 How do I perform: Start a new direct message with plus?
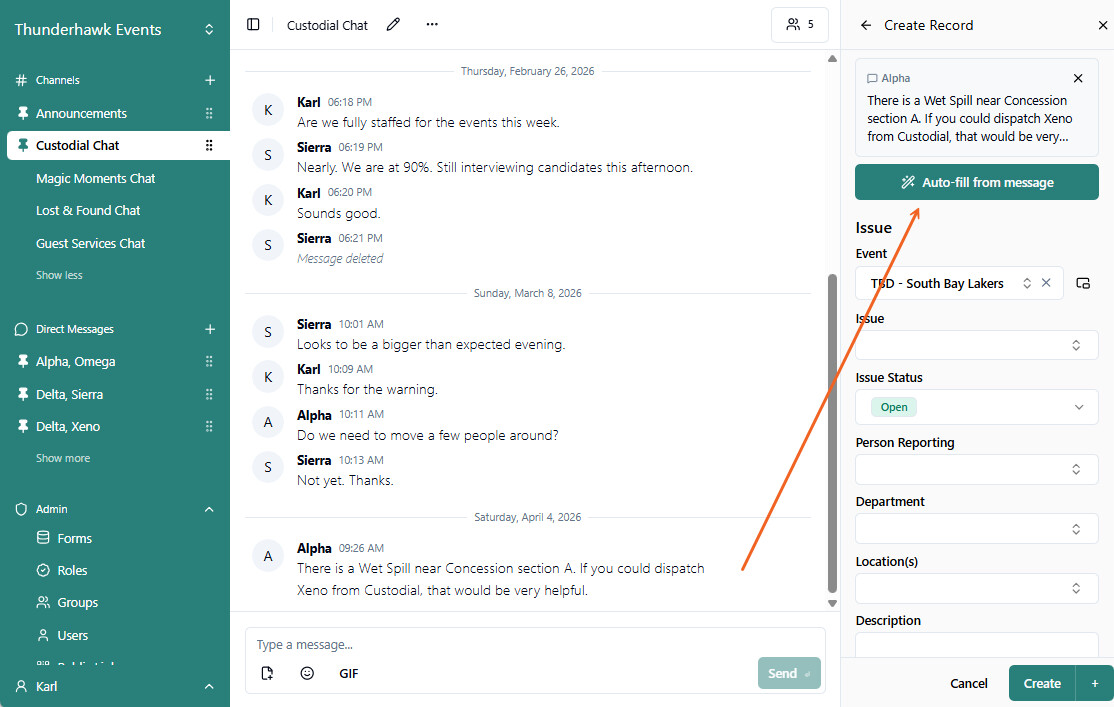coord(210,329)
